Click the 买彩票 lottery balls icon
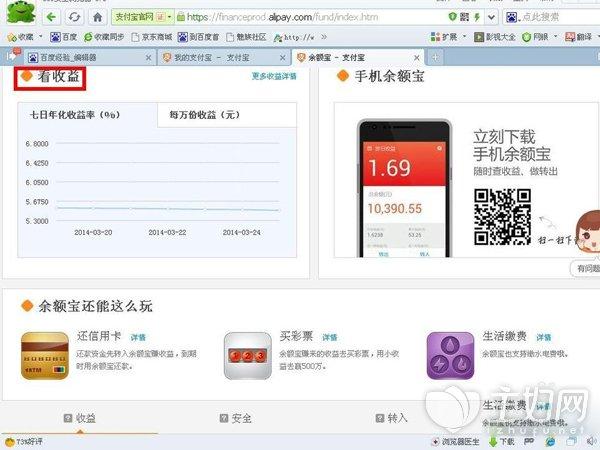Viewport: 600px width, 450px height. point(248,356)
